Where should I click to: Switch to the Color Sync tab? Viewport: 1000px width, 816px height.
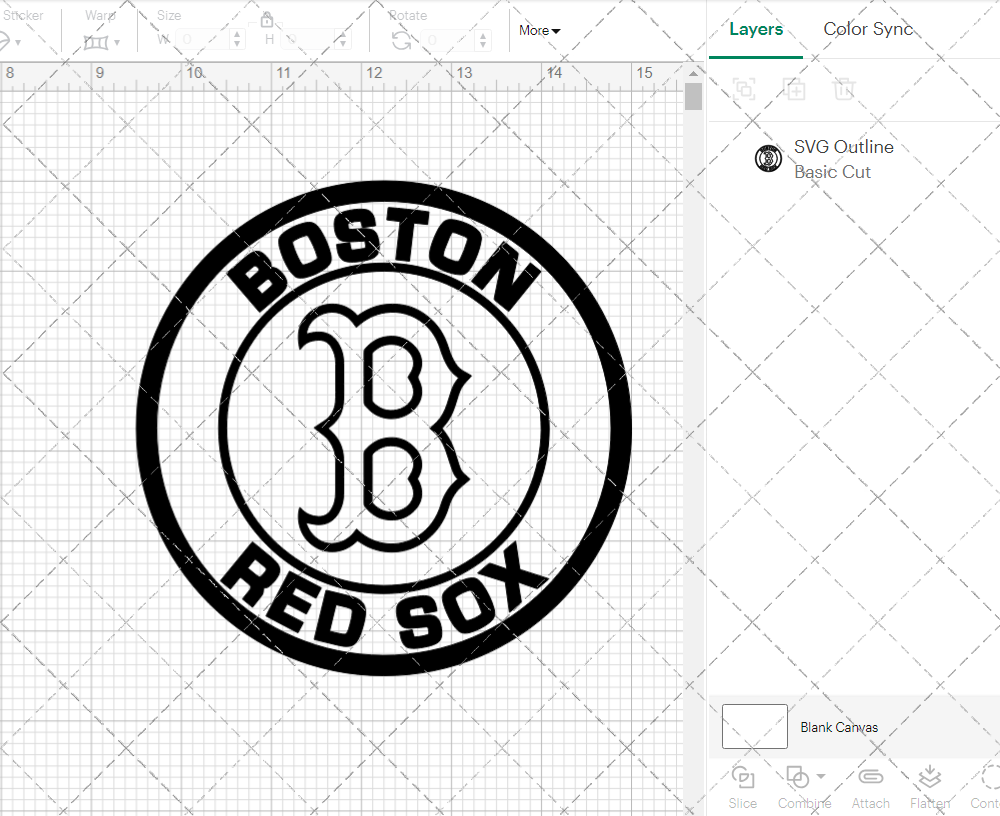pos(868,29)
